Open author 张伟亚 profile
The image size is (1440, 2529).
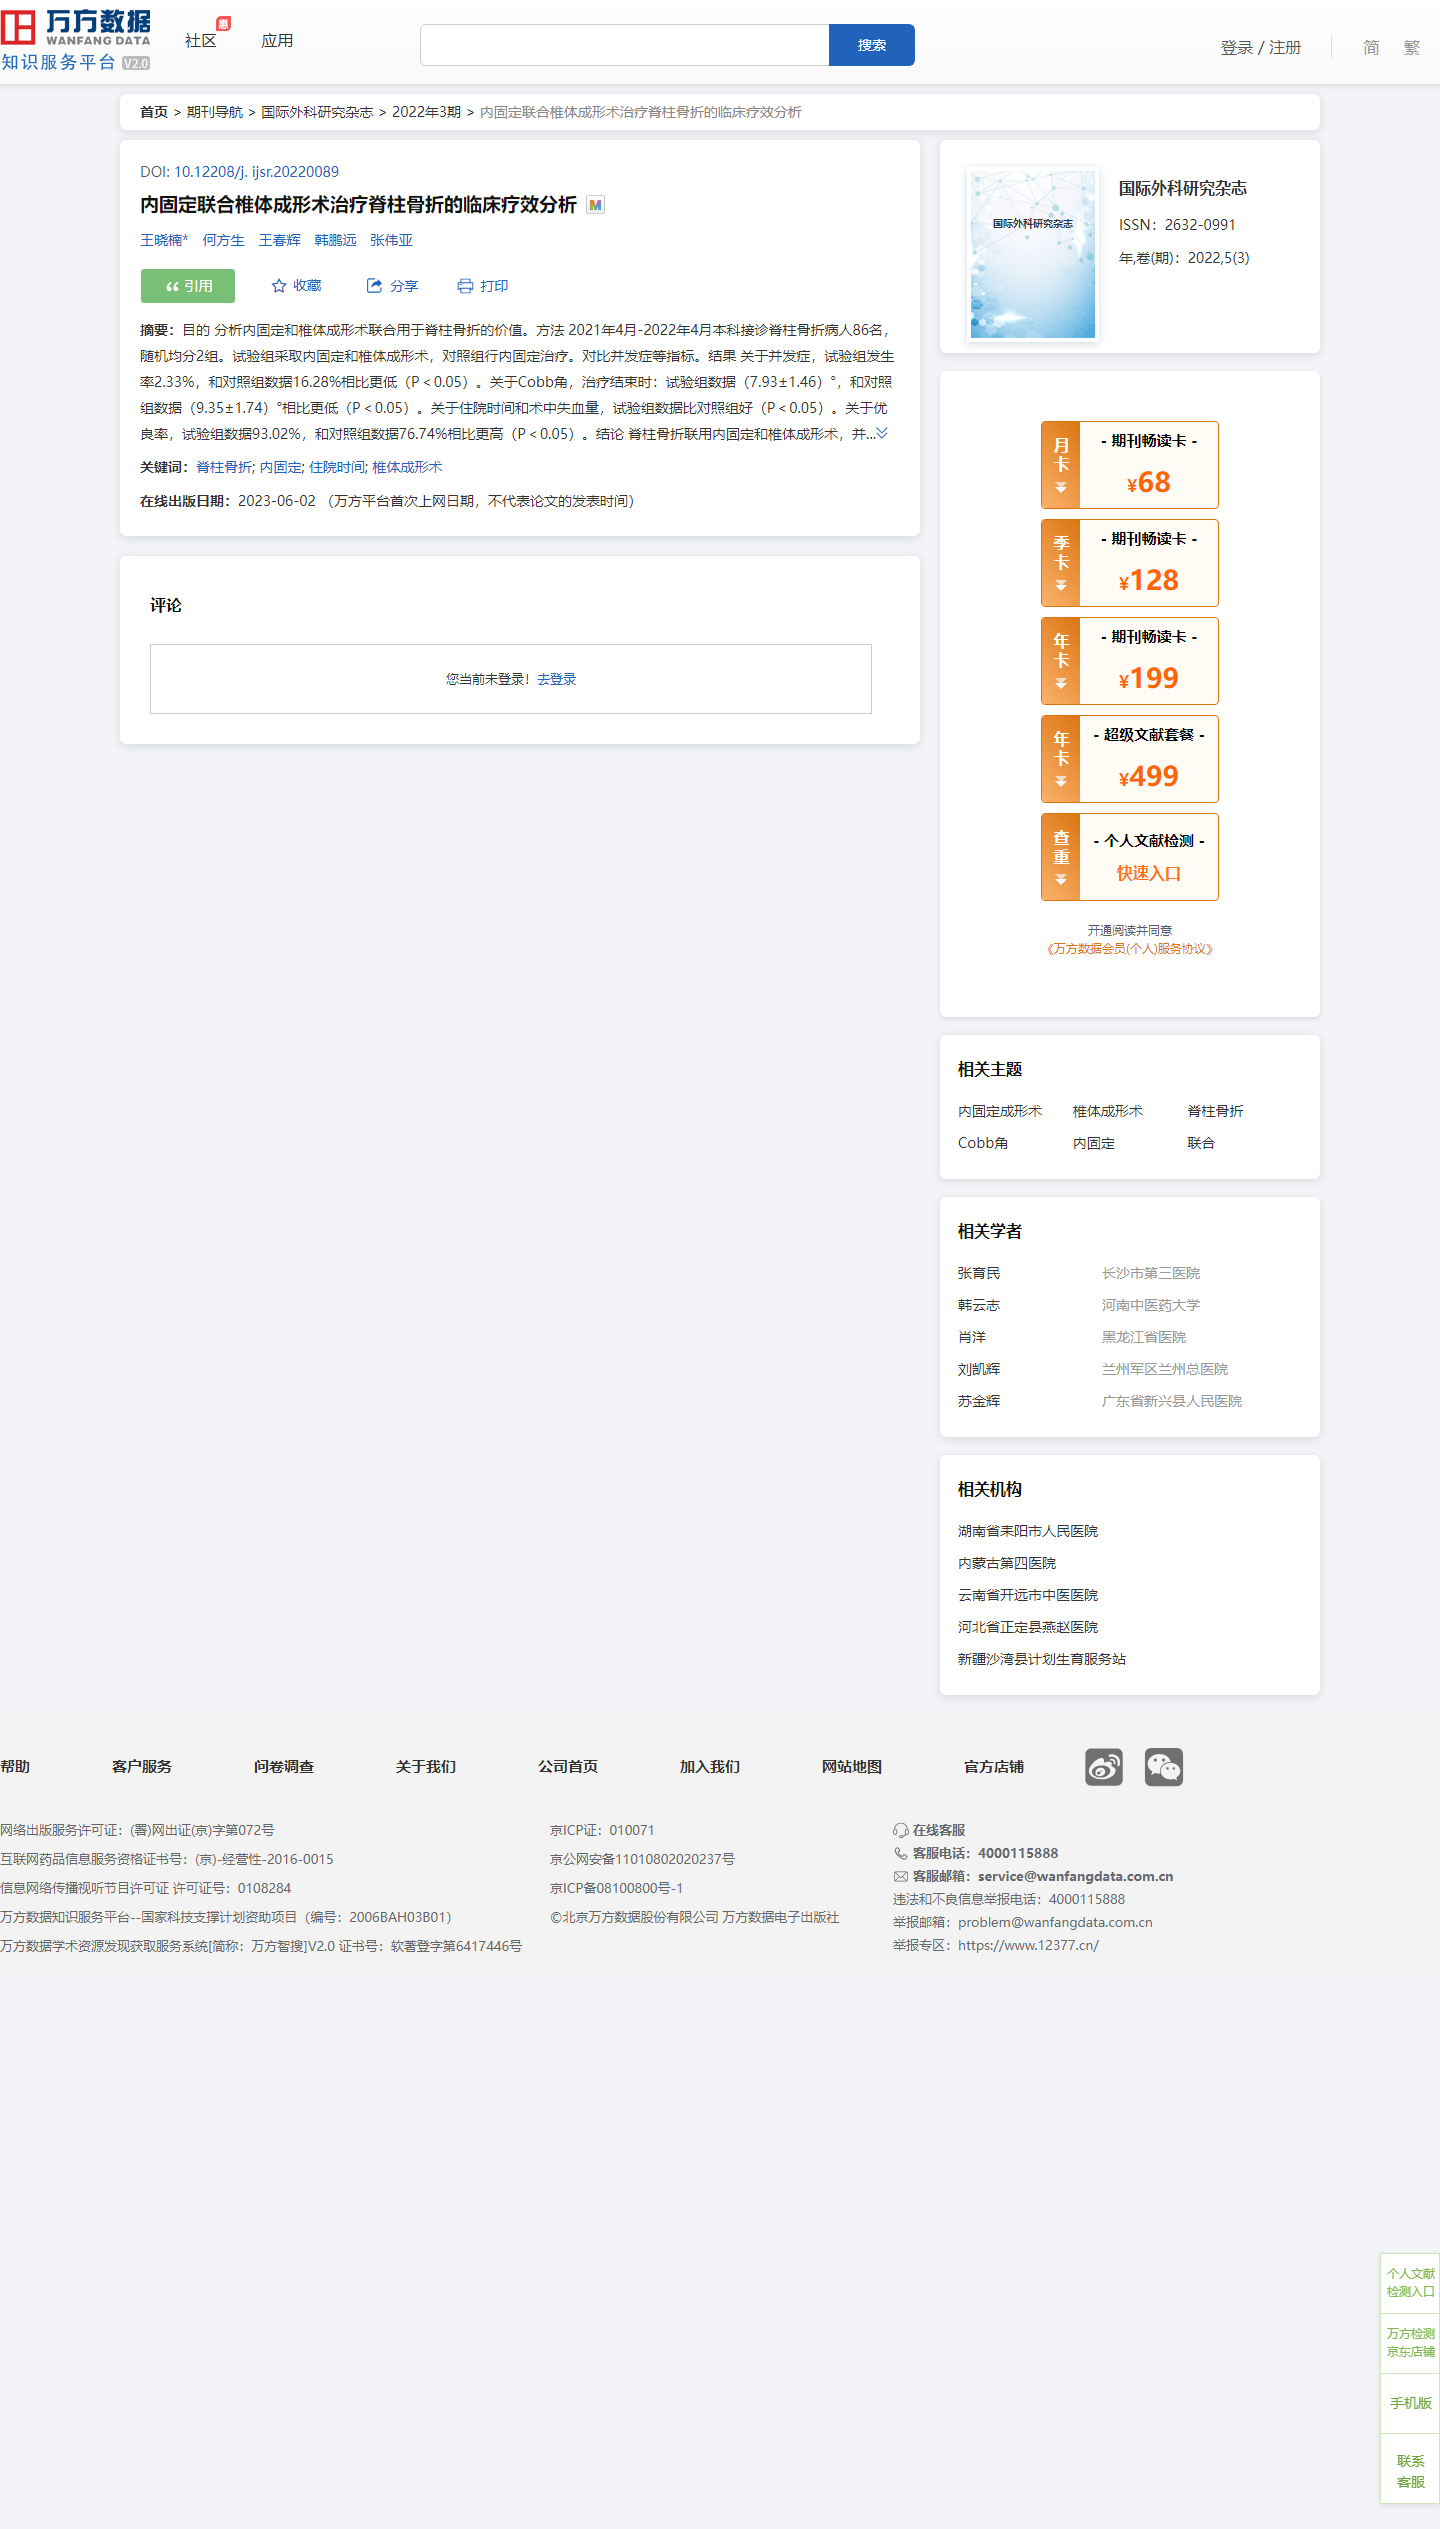pyautogui.click(x=391, y=240)
